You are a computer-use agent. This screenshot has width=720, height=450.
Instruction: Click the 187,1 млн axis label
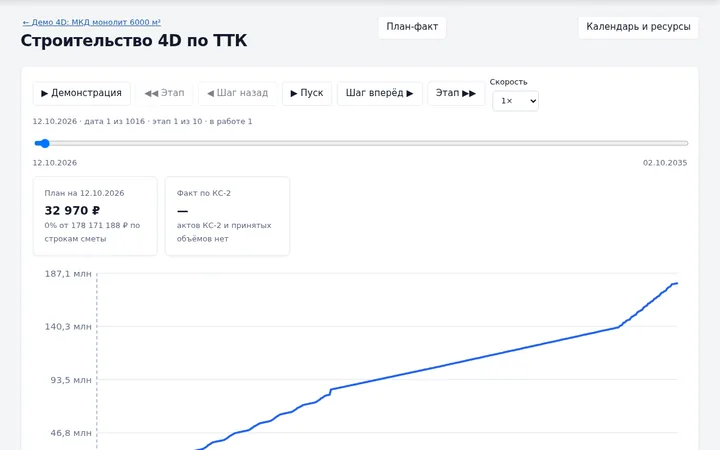tap(68, 274)
